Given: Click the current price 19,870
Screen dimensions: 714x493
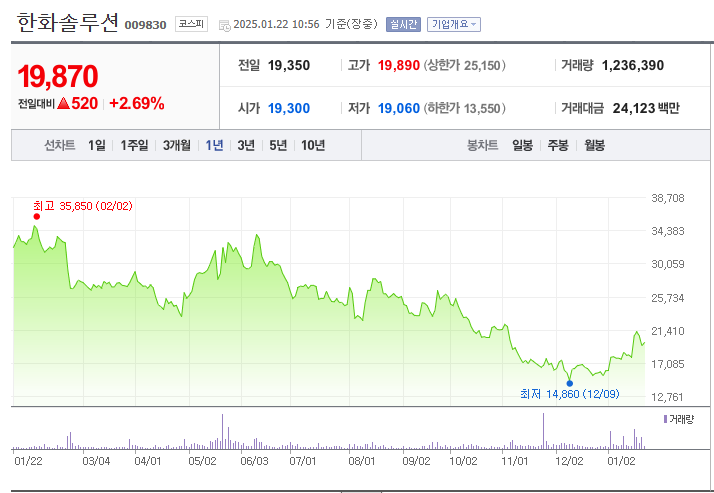Looking at the screenshot, I should click(x=58, y=76).
